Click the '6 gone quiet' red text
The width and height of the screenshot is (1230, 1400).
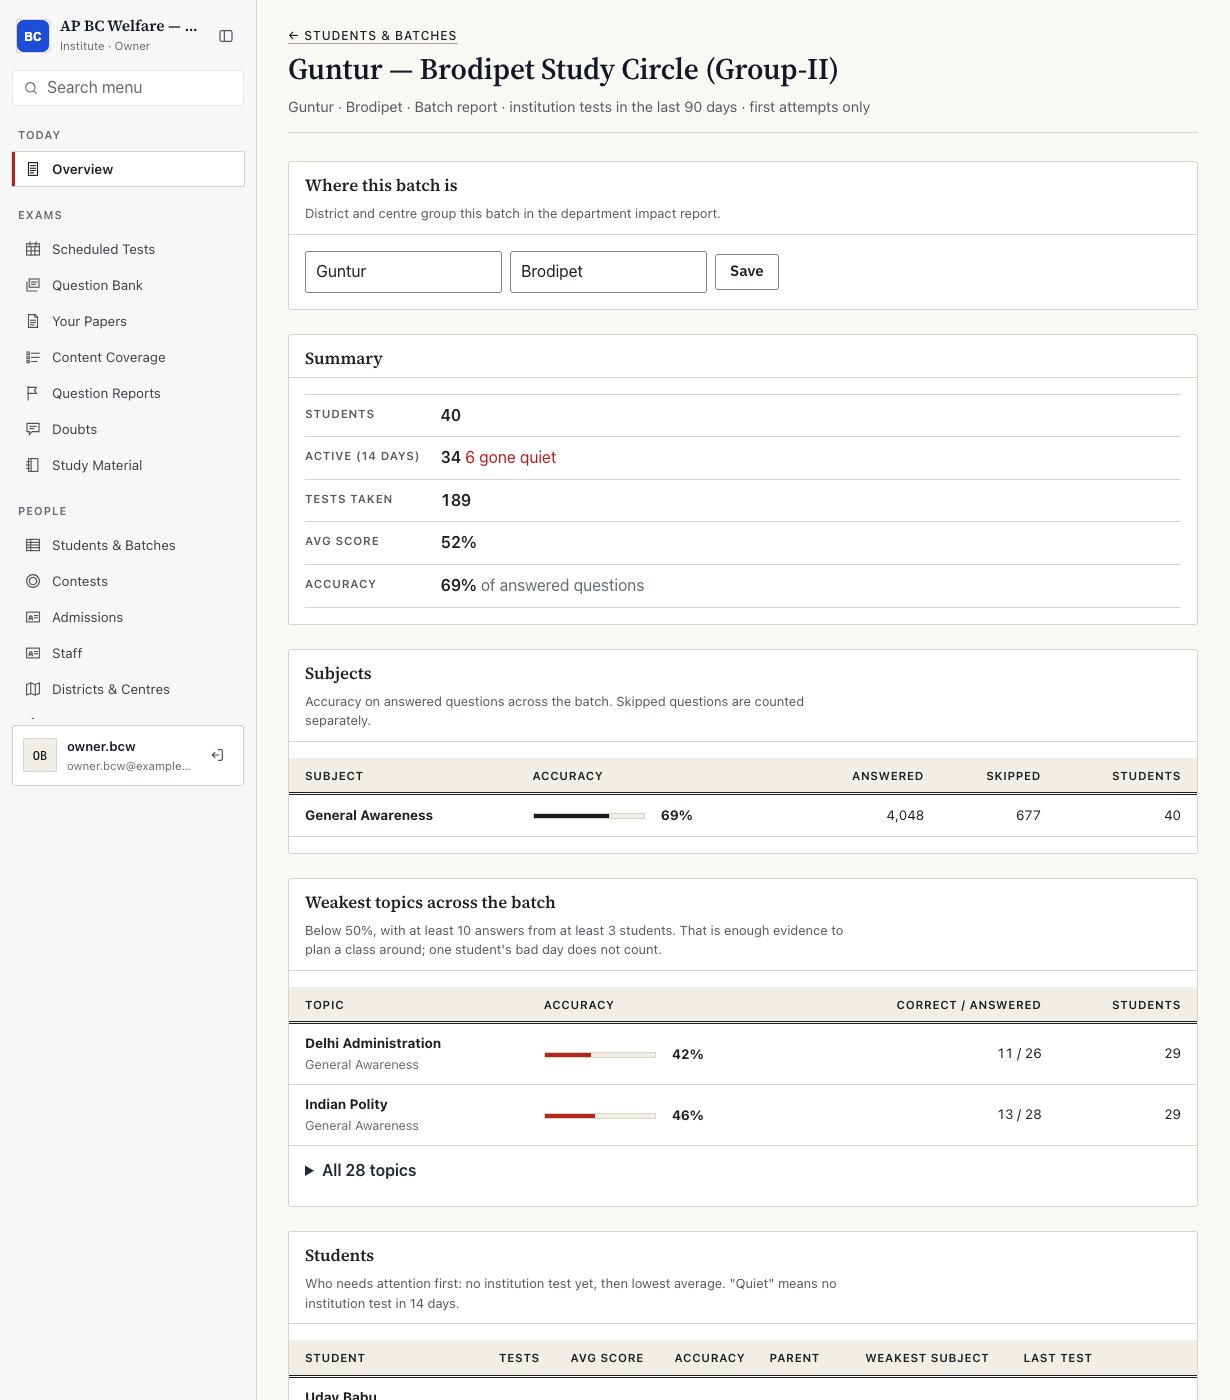[x=510, y=457]
